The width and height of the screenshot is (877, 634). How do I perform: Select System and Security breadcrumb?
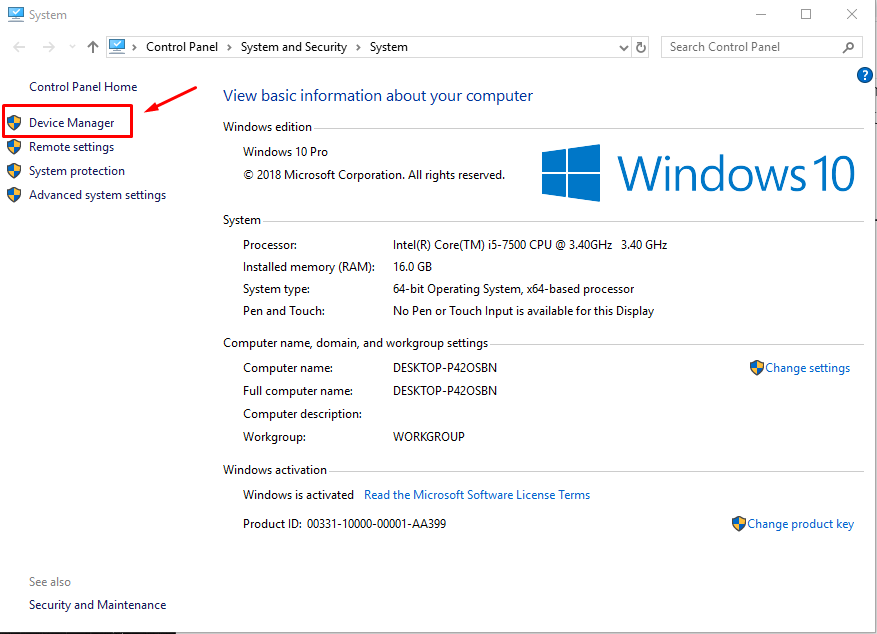tap(294, 47)
